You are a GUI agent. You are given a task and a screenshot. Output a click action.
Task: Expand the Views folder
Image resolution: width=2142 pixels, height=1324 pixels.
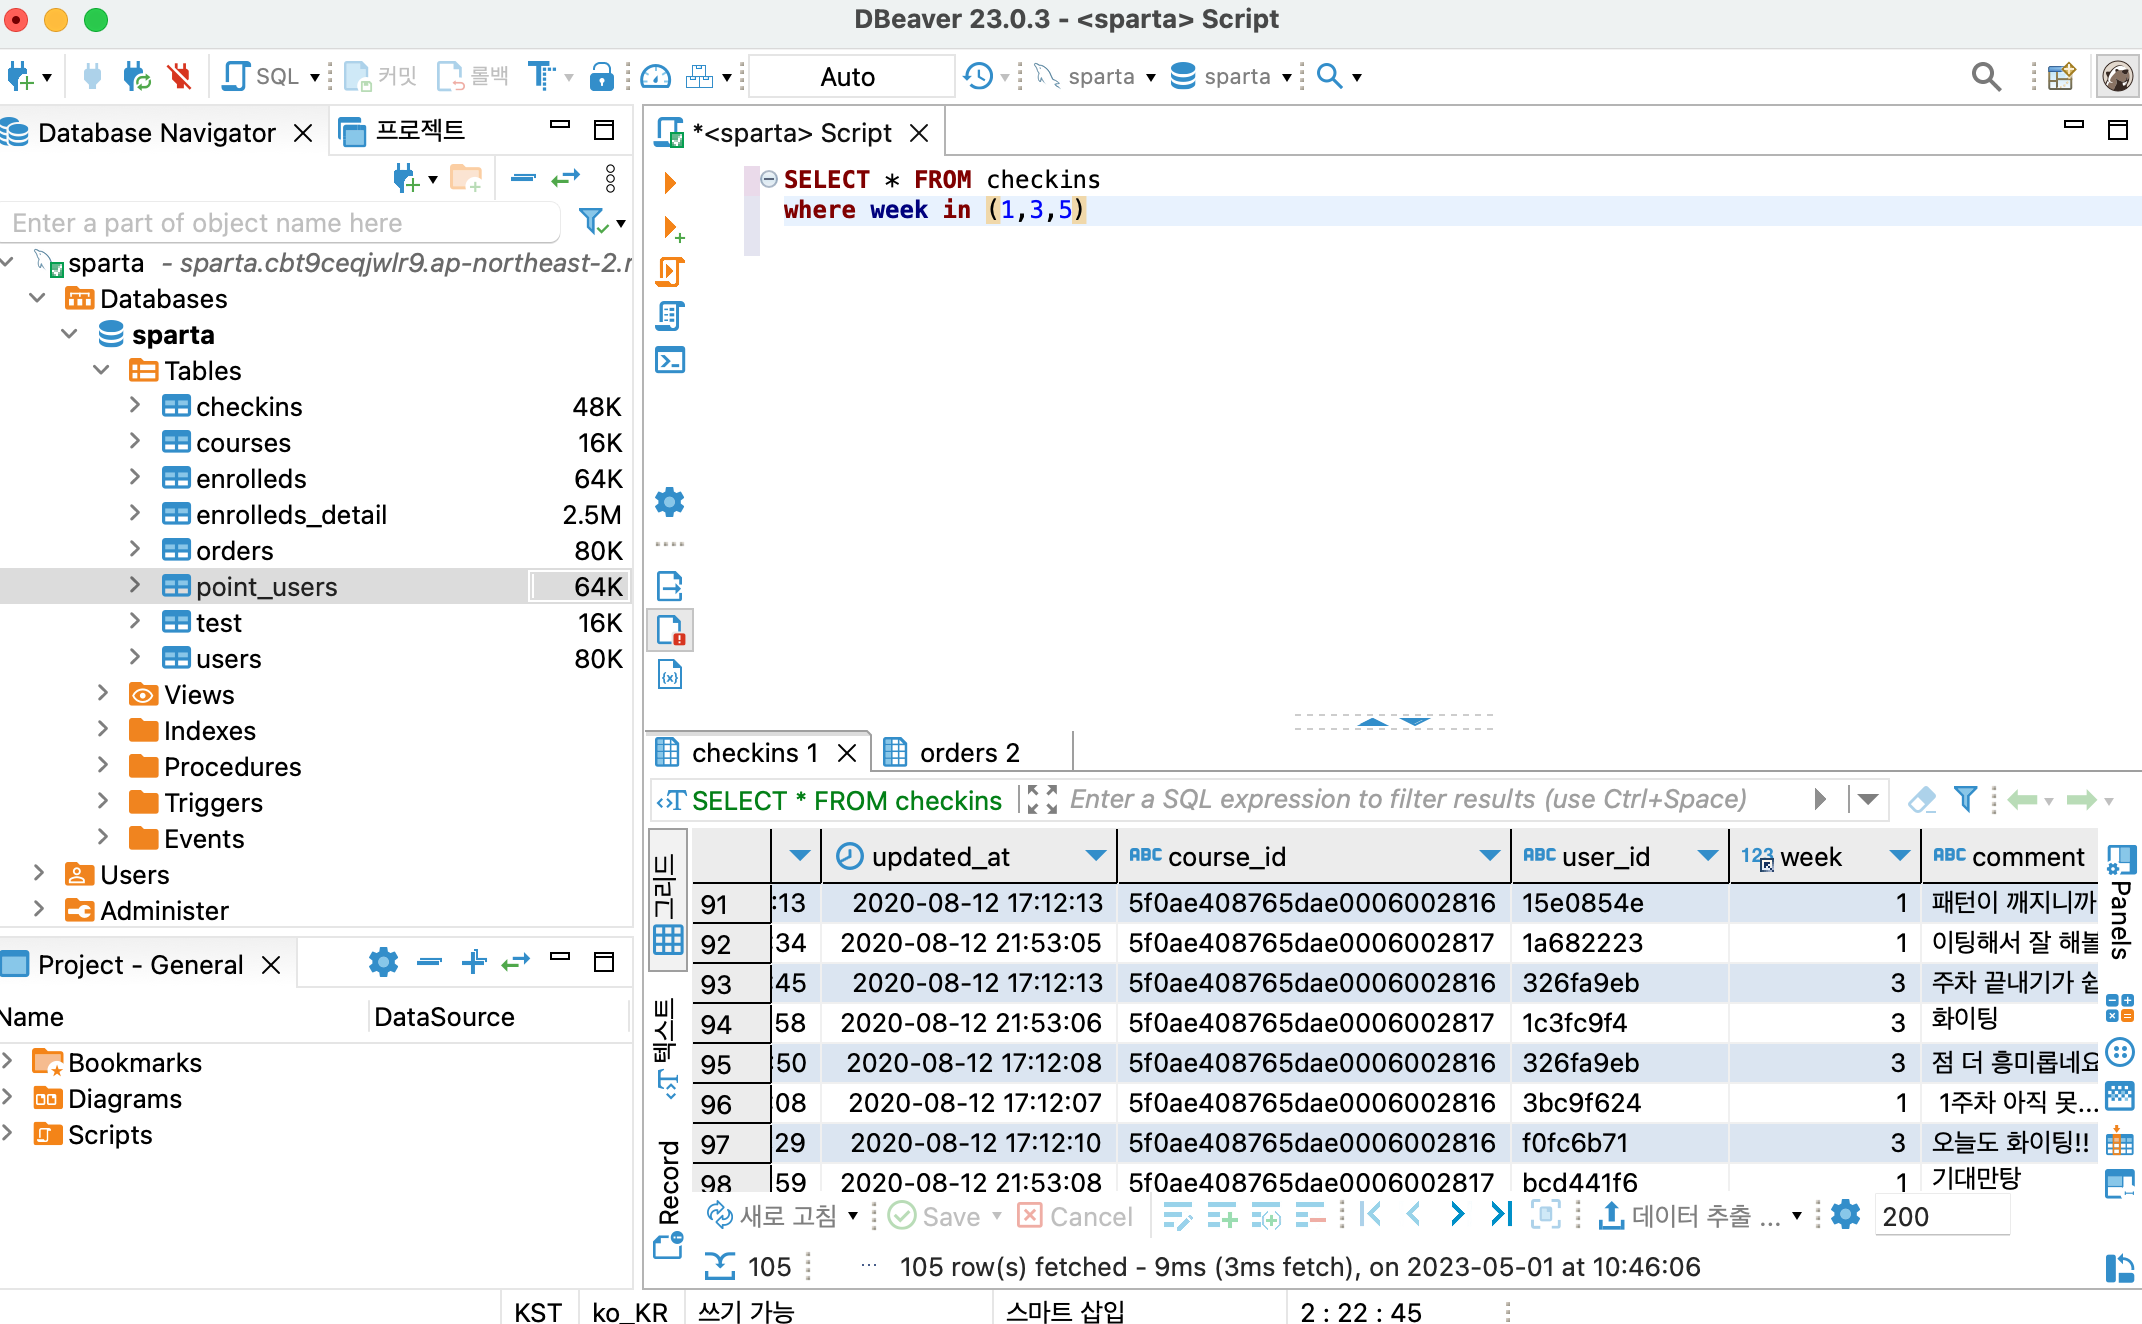[102, 693]
